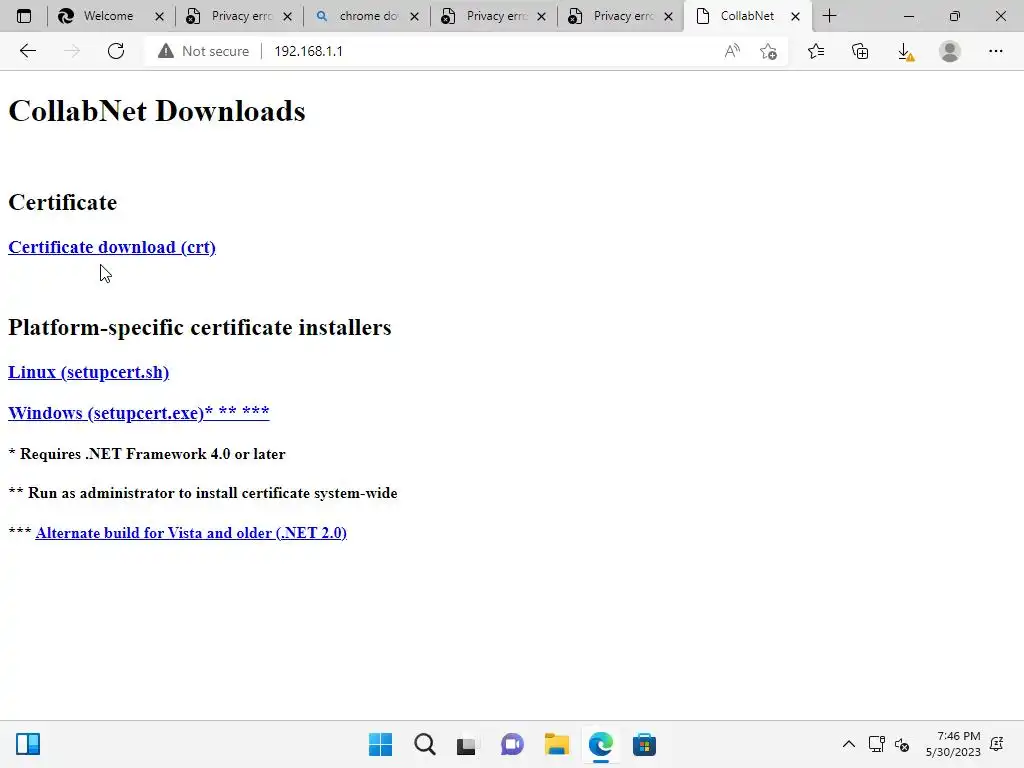Open the network status tray icon
1024x768 pixels.
click(x=876, y=744)
